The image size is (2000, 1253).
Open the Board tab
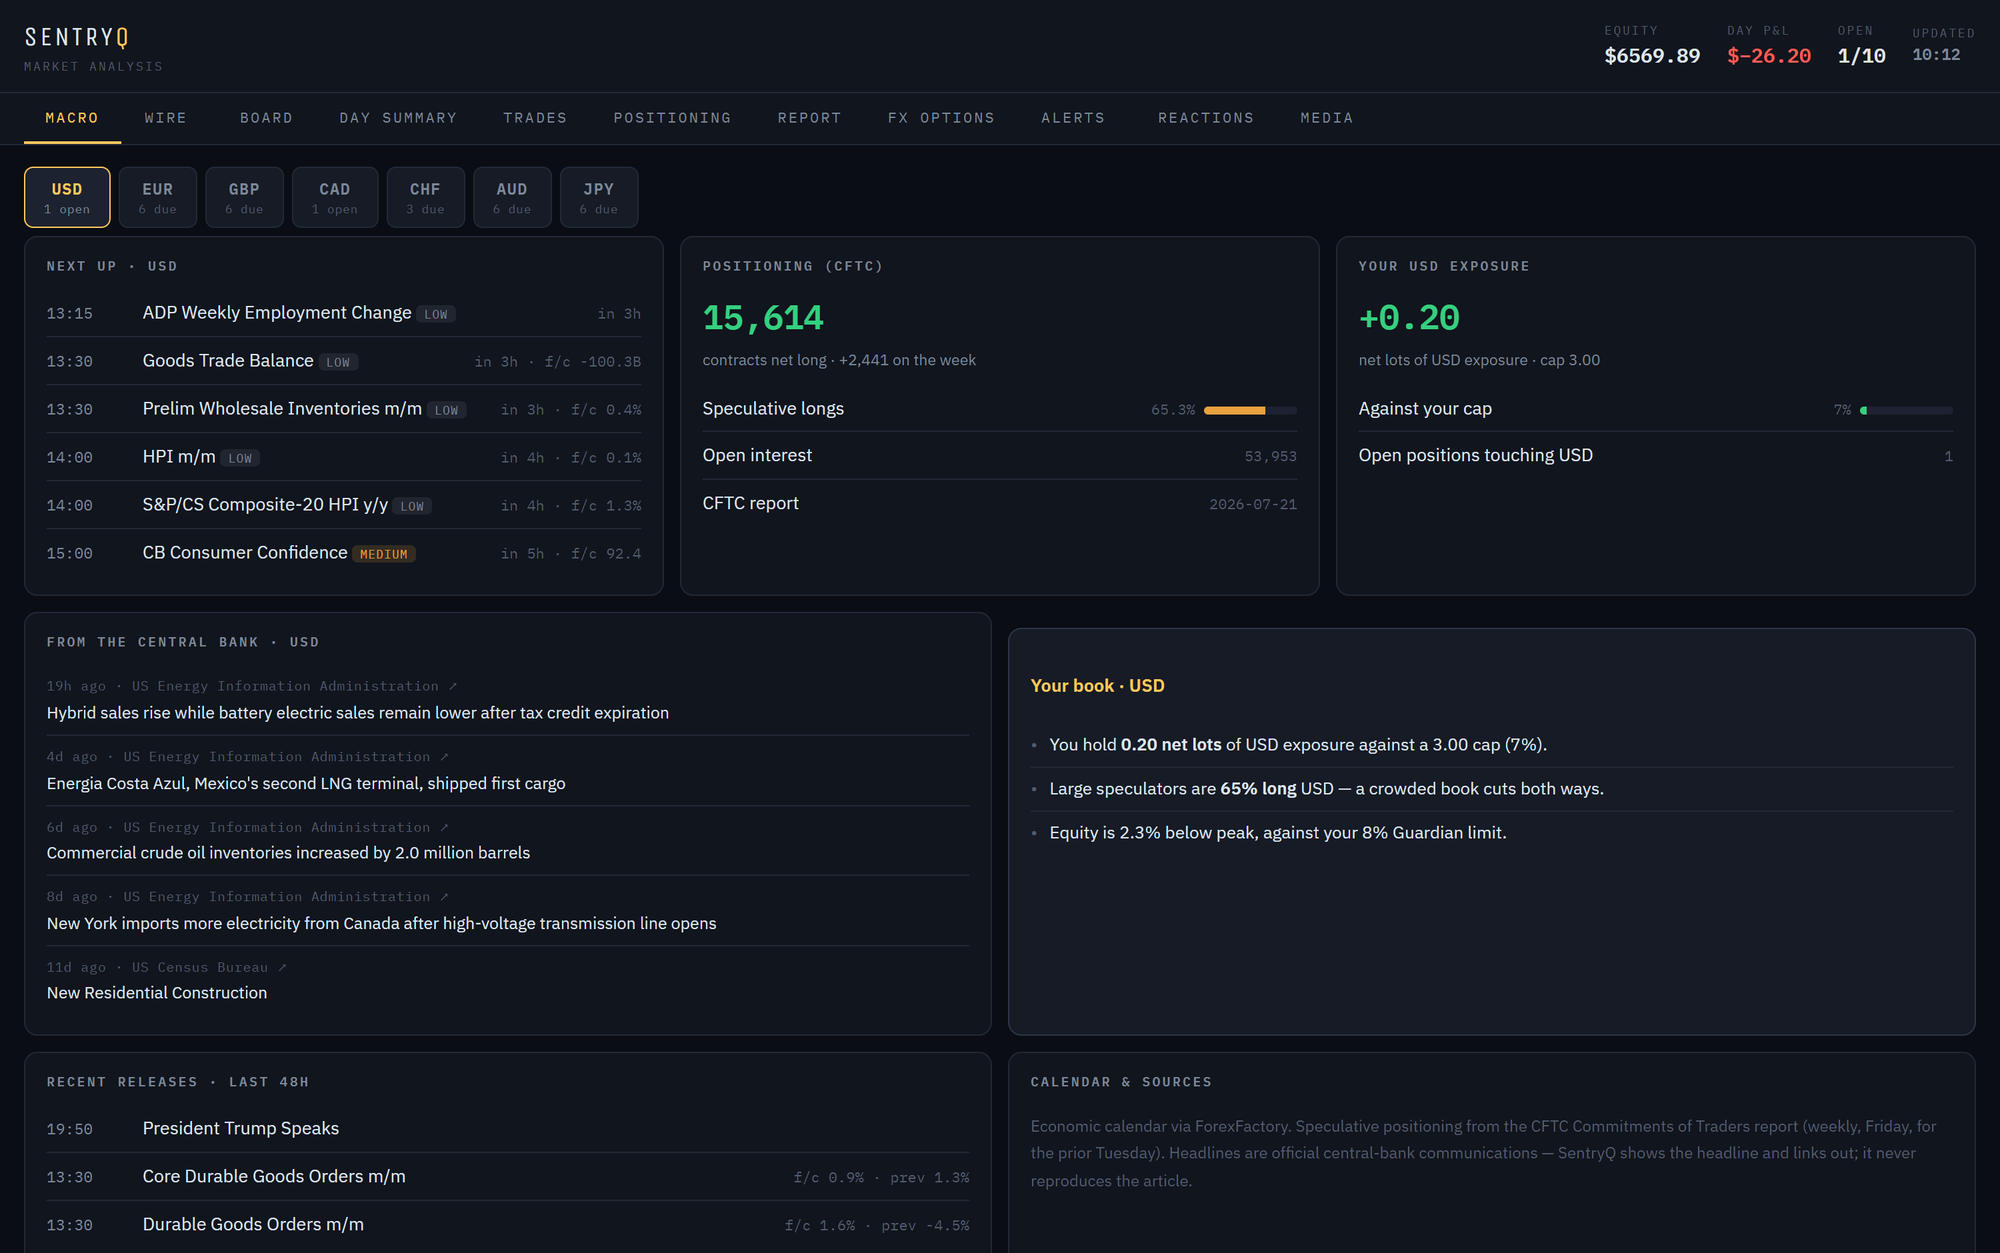pyautogui.click(x=266, y=118)
